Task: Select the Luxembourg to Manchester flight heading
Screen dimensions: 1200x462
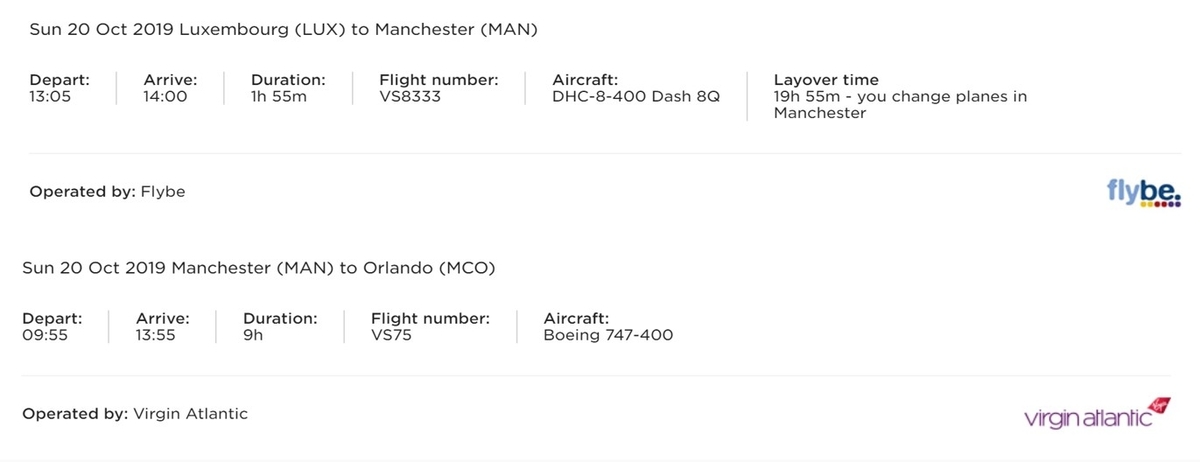Action: (284, 30)
